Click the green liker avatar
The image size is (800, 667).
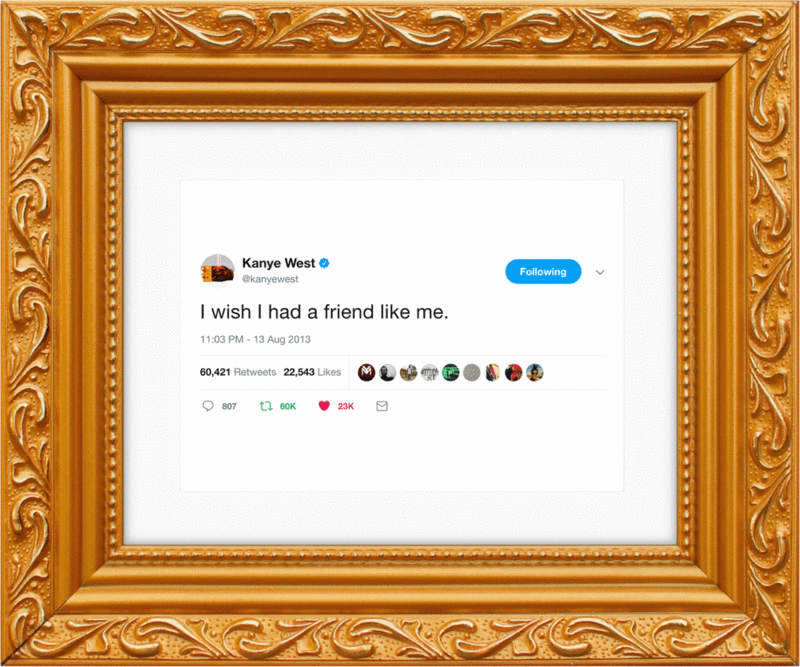click(451, 373)
